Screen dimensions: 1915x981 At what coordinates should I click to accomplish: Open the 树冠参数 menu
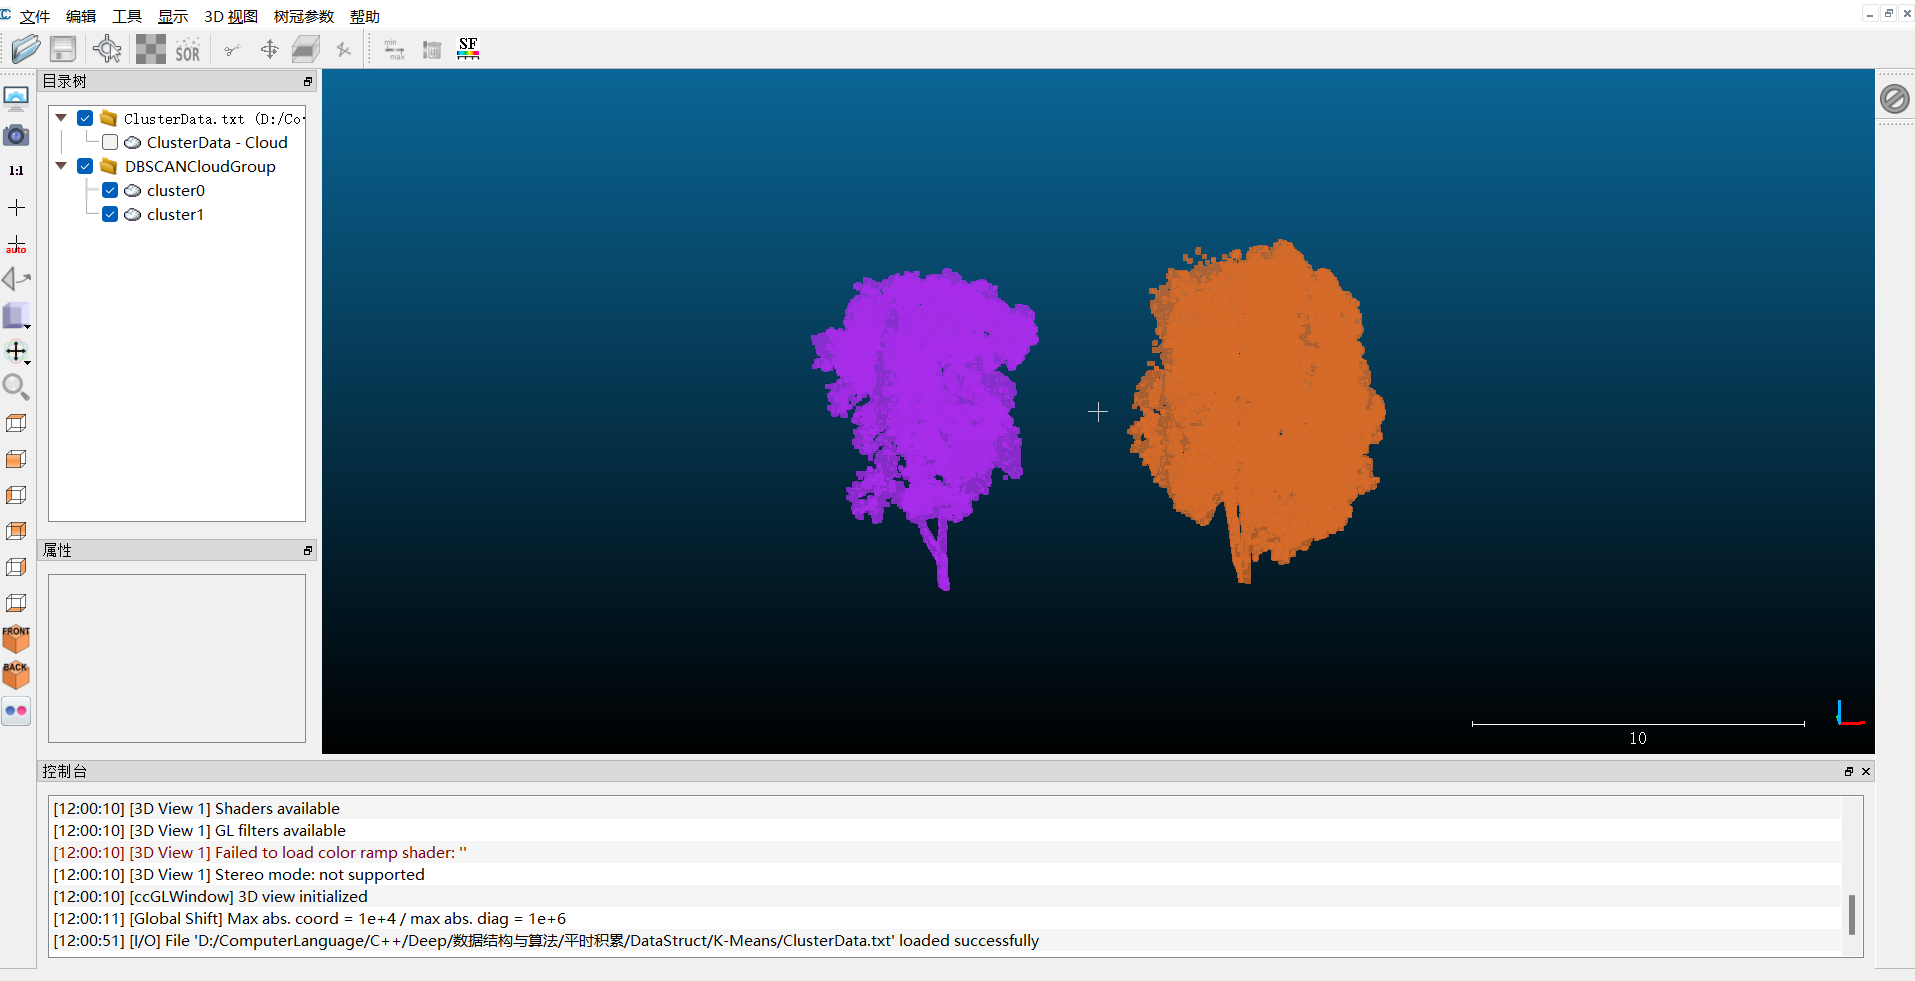[x=302, y=16]
